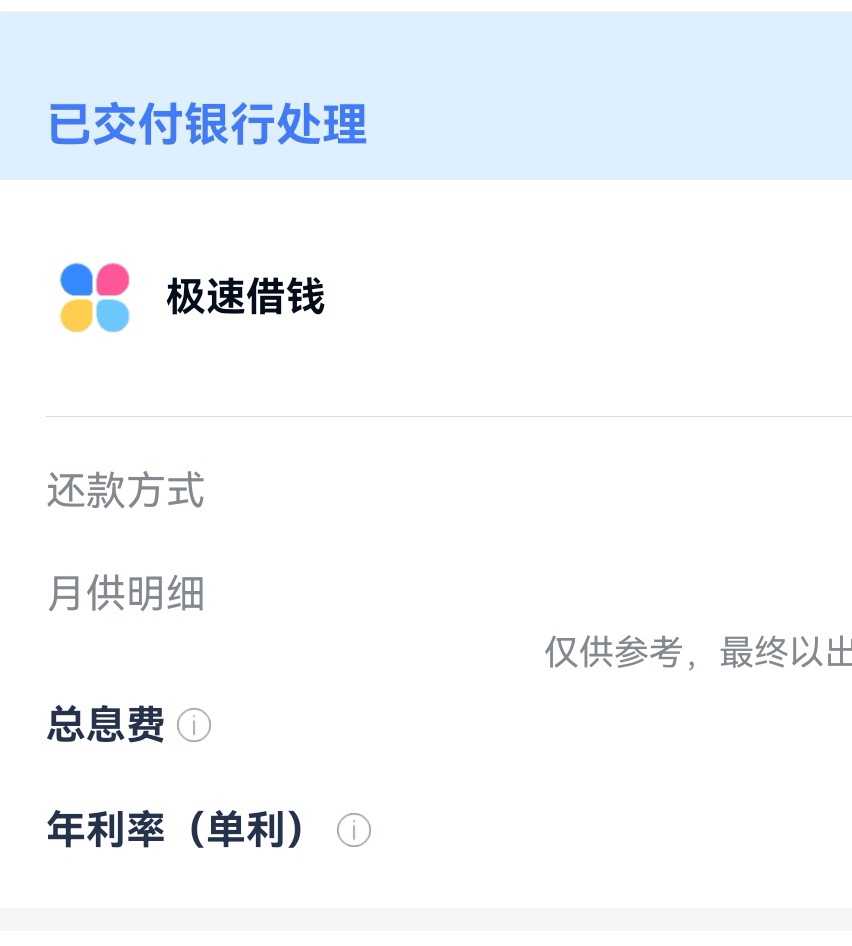852x946 pixels.
Task: Click the pink petal of the logo
Action: (x=113, y=279)
